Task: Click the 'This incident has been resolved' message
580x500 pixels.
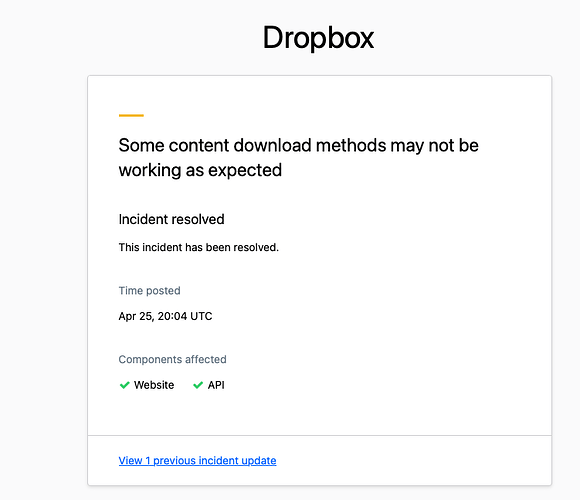Action: click(198, 247)
